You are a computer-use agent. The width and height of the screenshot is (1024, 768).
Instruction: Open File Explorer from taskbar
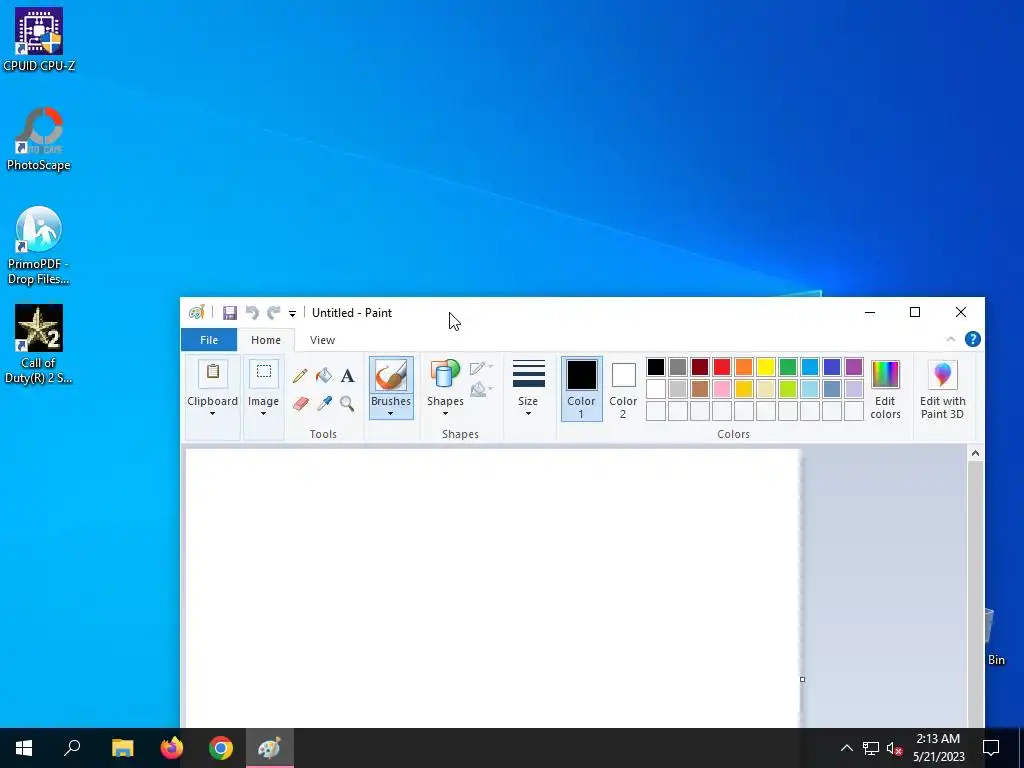click(x=122, y=748)
